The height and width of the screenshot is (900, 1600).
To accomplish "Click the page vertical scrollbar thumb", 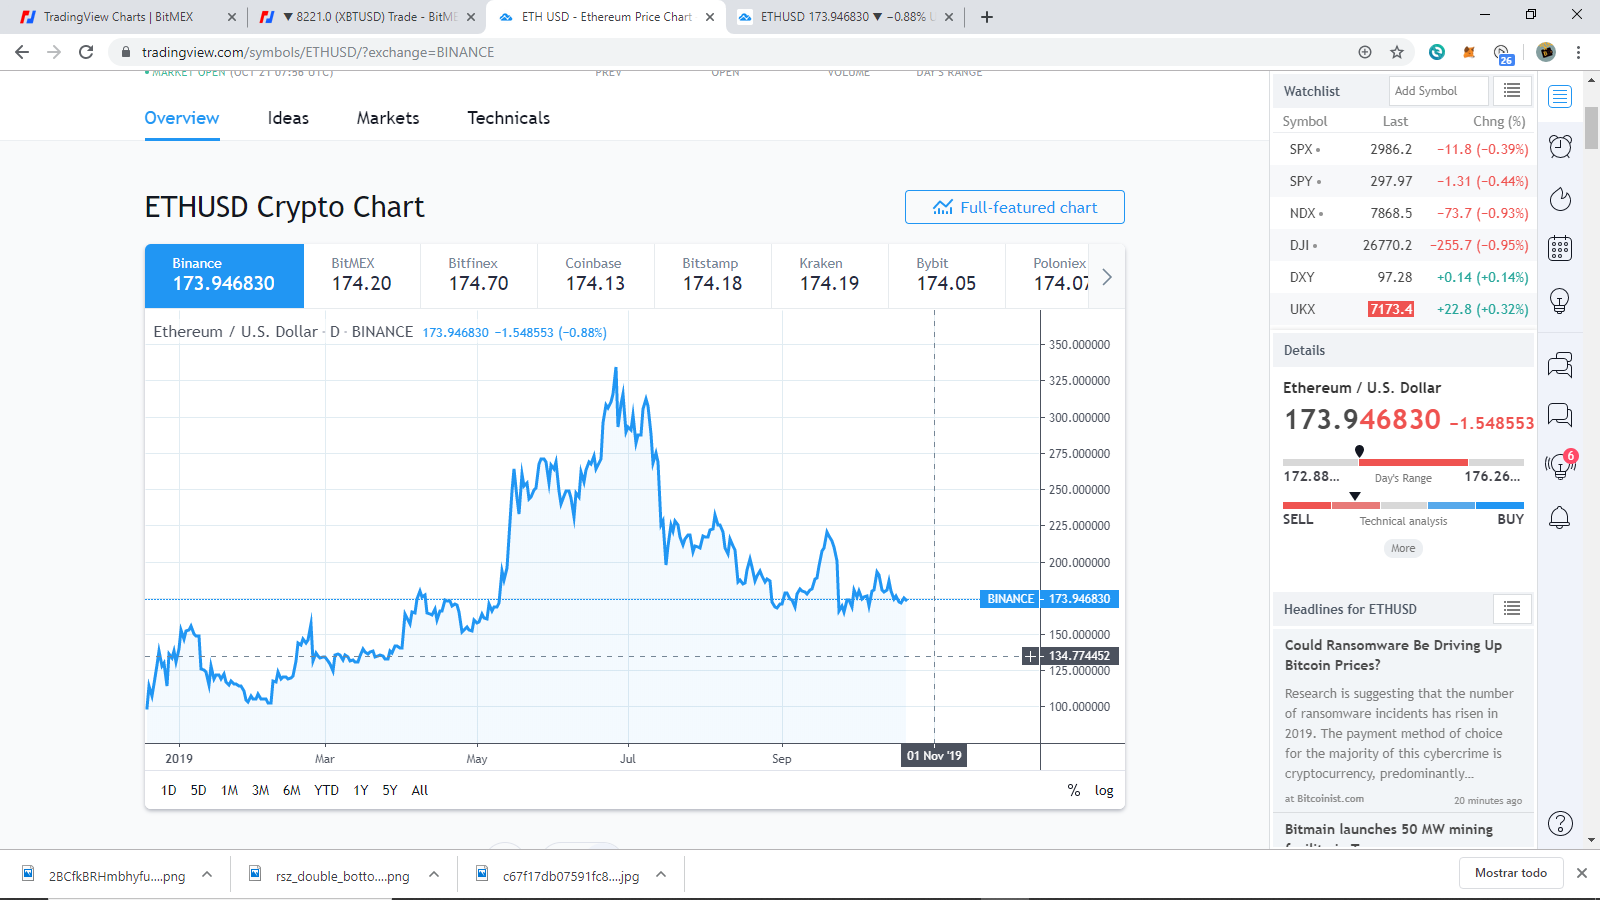I will (x=1592, y=126).
